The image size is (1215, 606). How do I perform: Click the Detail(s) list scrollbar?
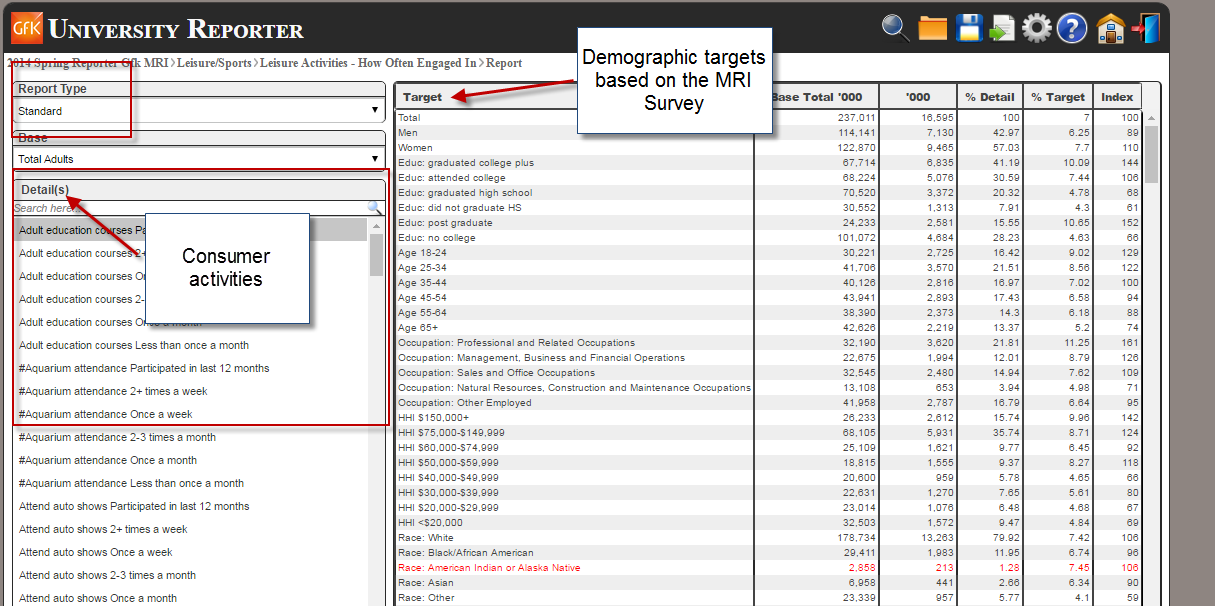[x=376, y=255]
